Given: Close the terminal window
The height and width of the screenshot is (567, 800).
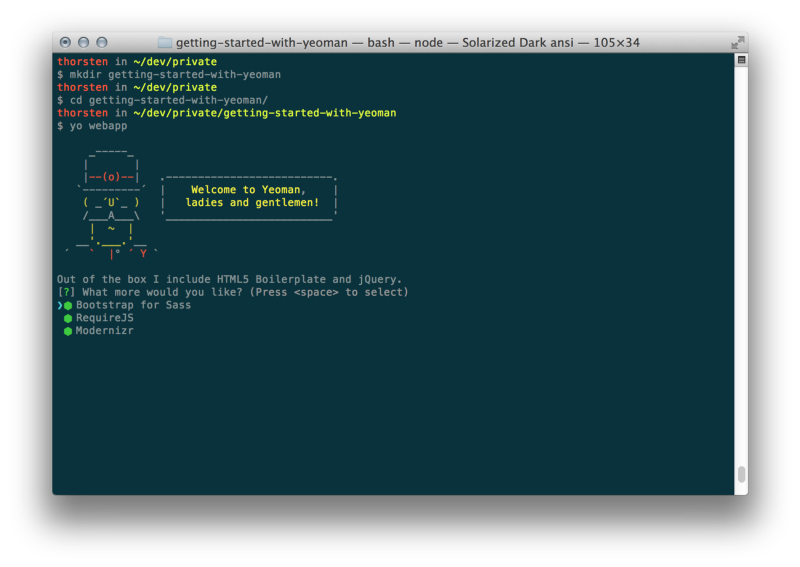Looking at the screenshot, I should point(65,43).
